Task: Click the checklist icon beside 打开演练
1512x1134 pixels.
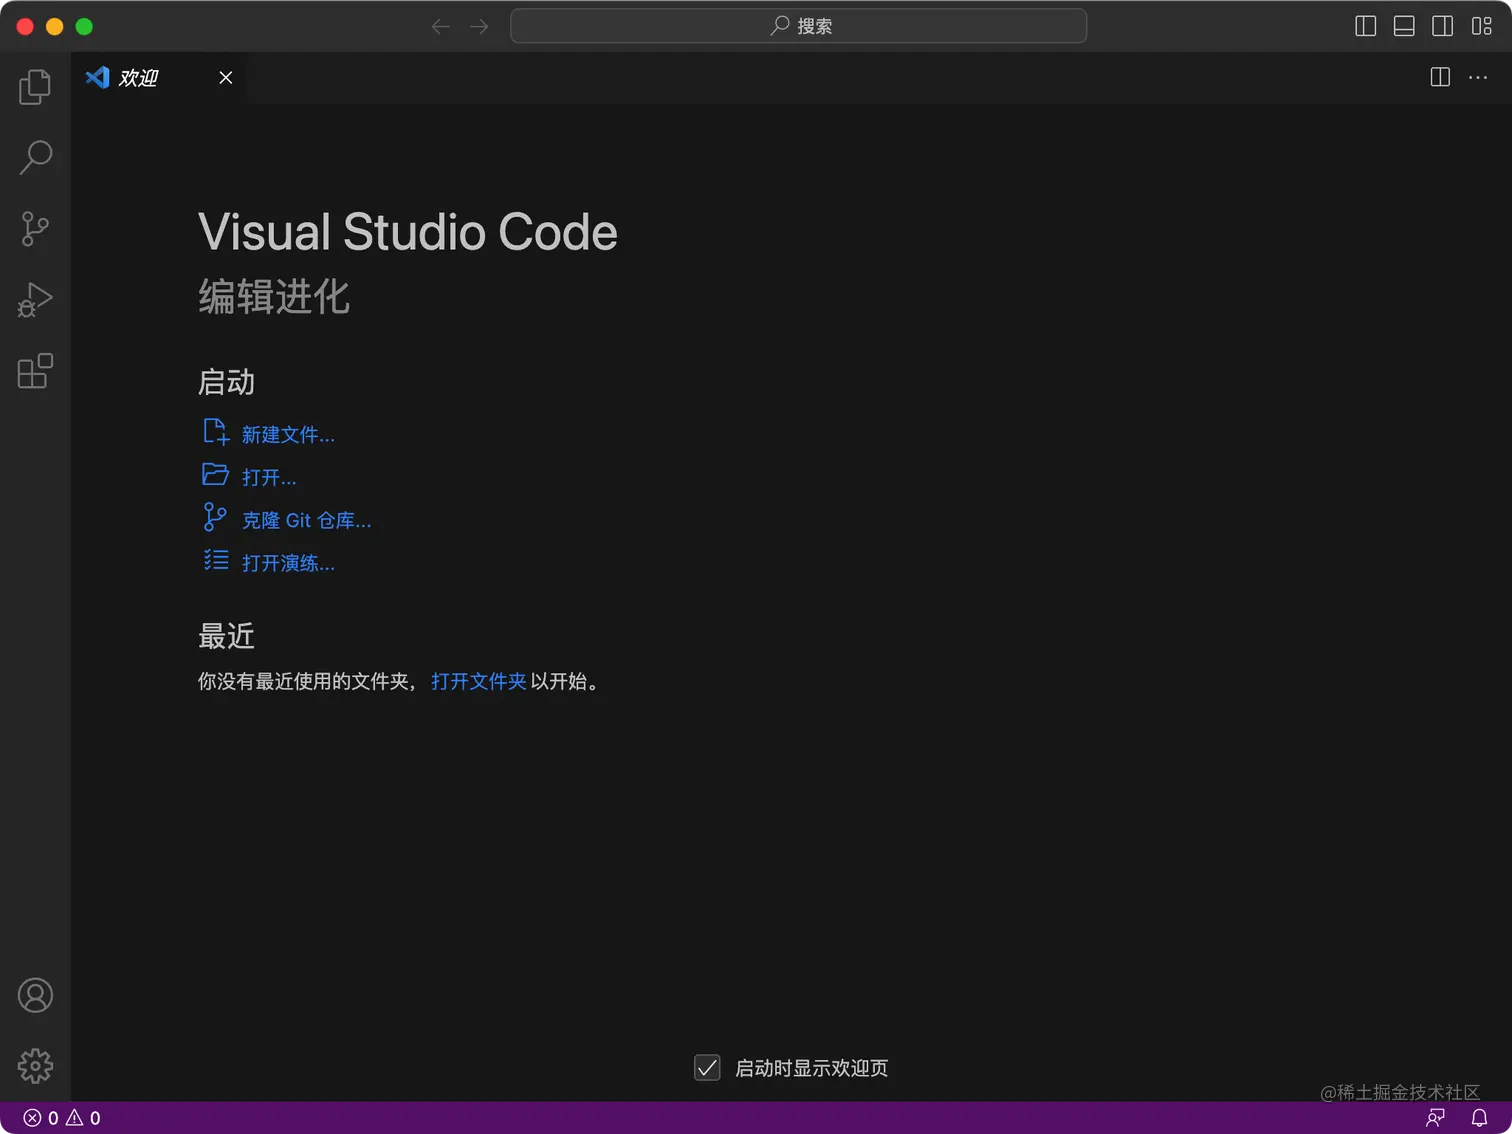Action: (x=216, y=560)
